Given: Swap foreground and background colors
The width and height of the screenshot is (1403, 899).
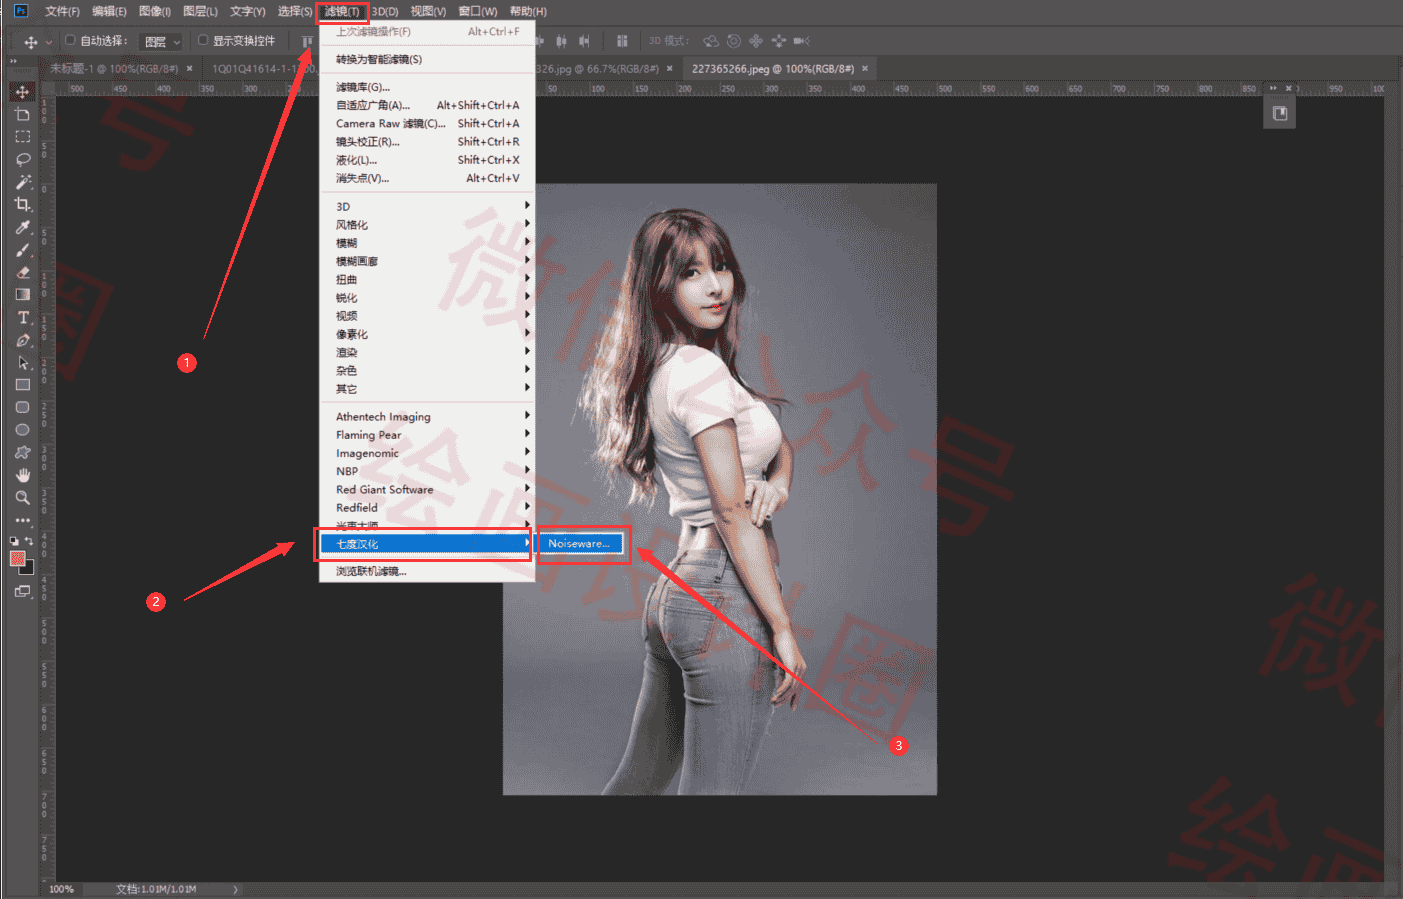Looking at the screenshot, I should 29,541.
